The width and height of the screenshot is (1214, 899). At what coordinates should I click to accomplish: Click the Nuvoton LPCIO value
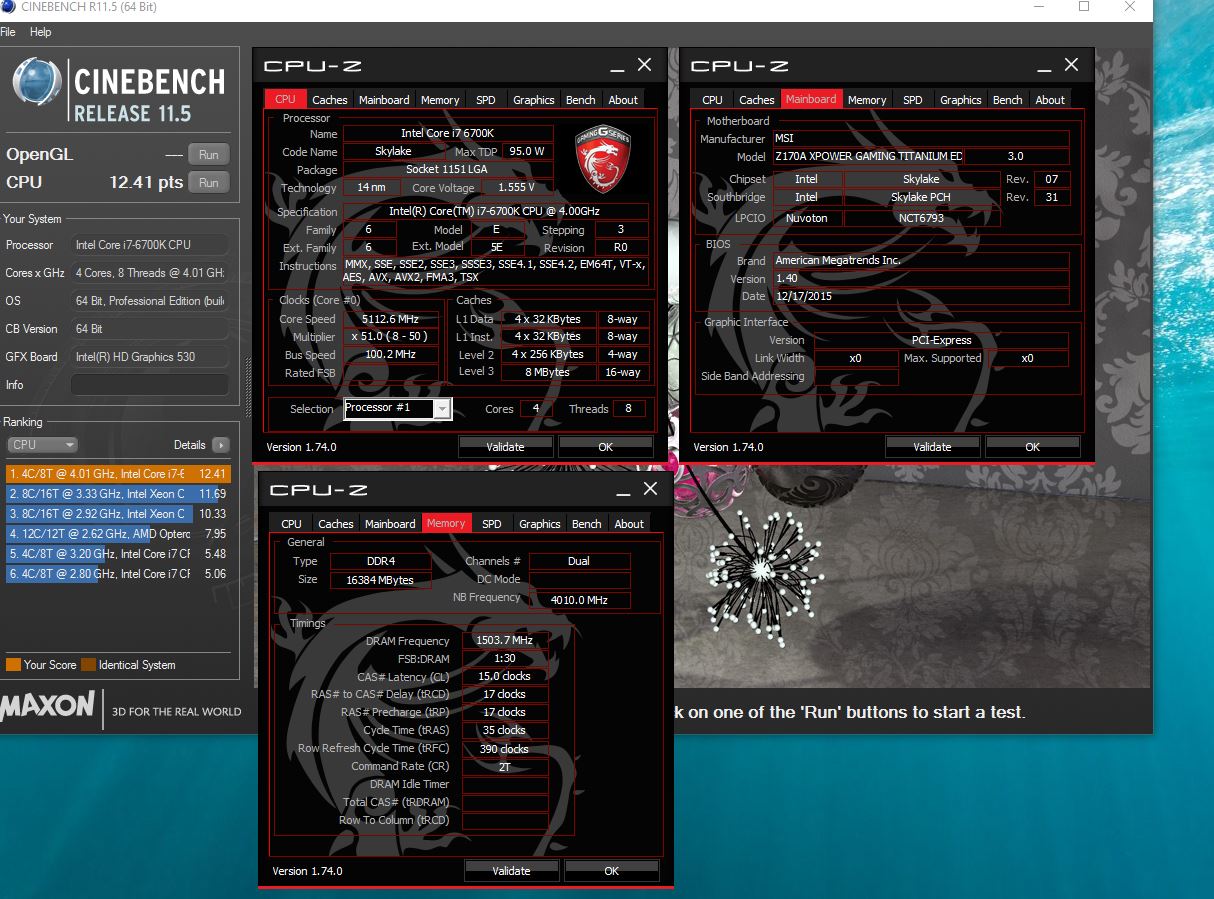coord(806,218)
